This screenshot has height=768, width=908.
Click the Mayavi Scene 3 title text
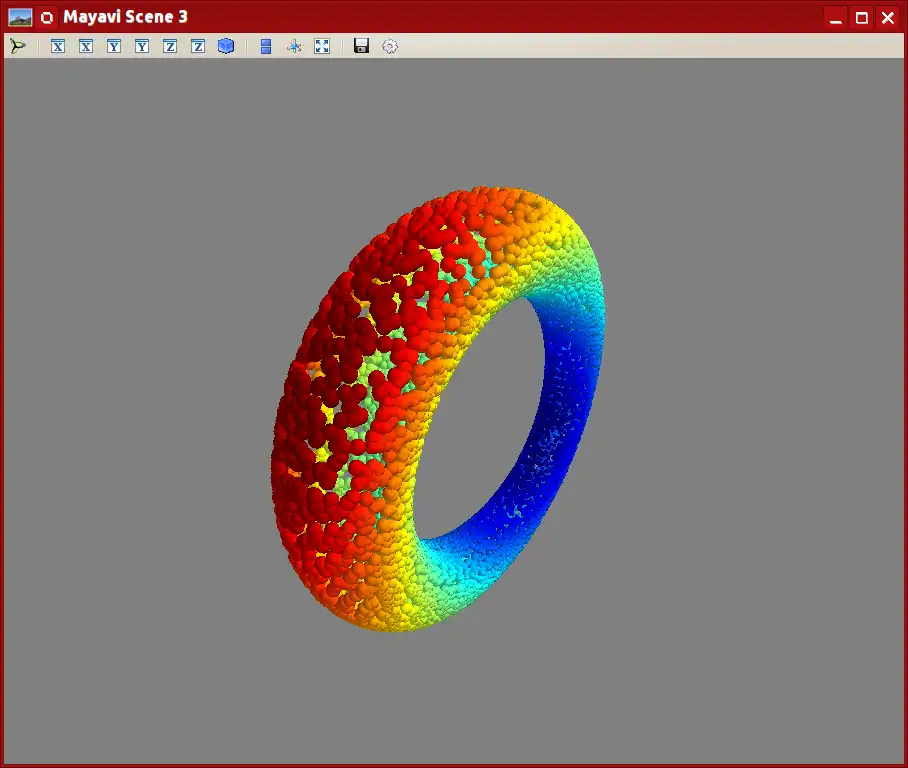126,17
